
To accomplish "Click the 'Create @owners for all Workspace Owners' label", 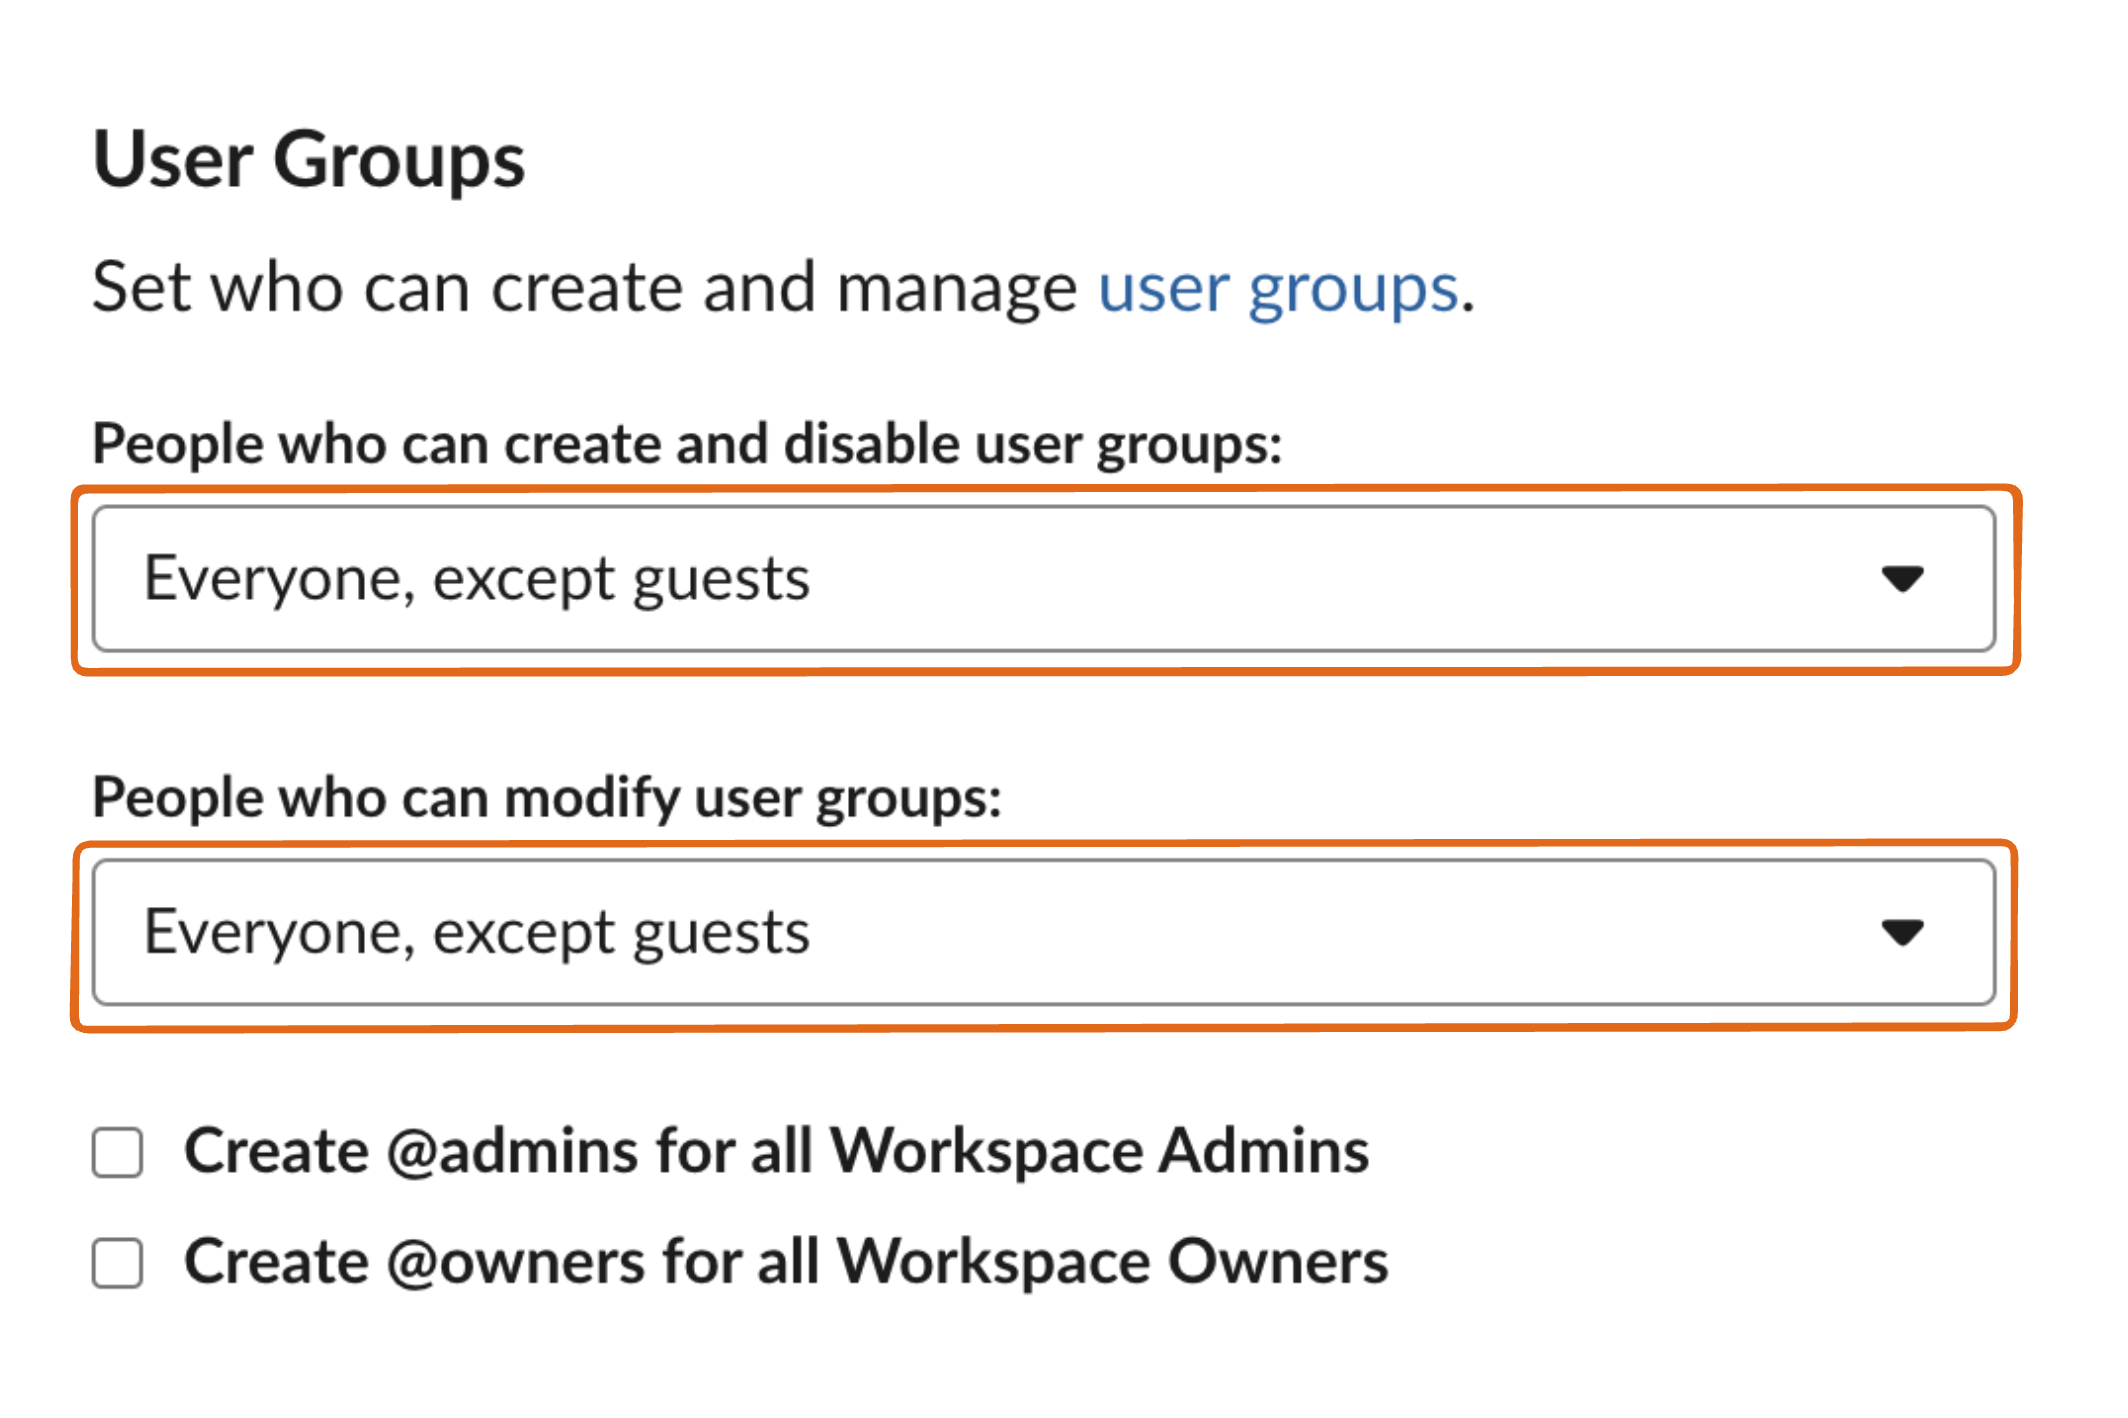I will (785, 1262).
